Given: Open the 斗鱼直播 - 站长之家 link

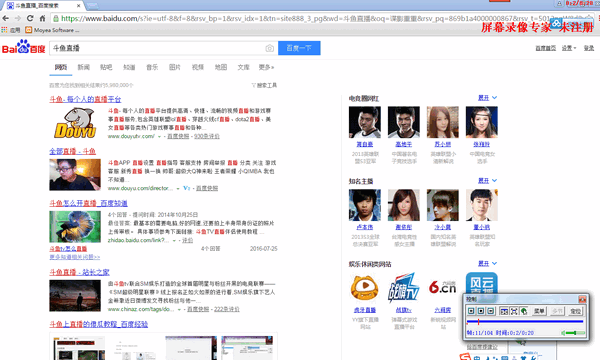Looking at the screenshot, I should (x=80, y=272).
